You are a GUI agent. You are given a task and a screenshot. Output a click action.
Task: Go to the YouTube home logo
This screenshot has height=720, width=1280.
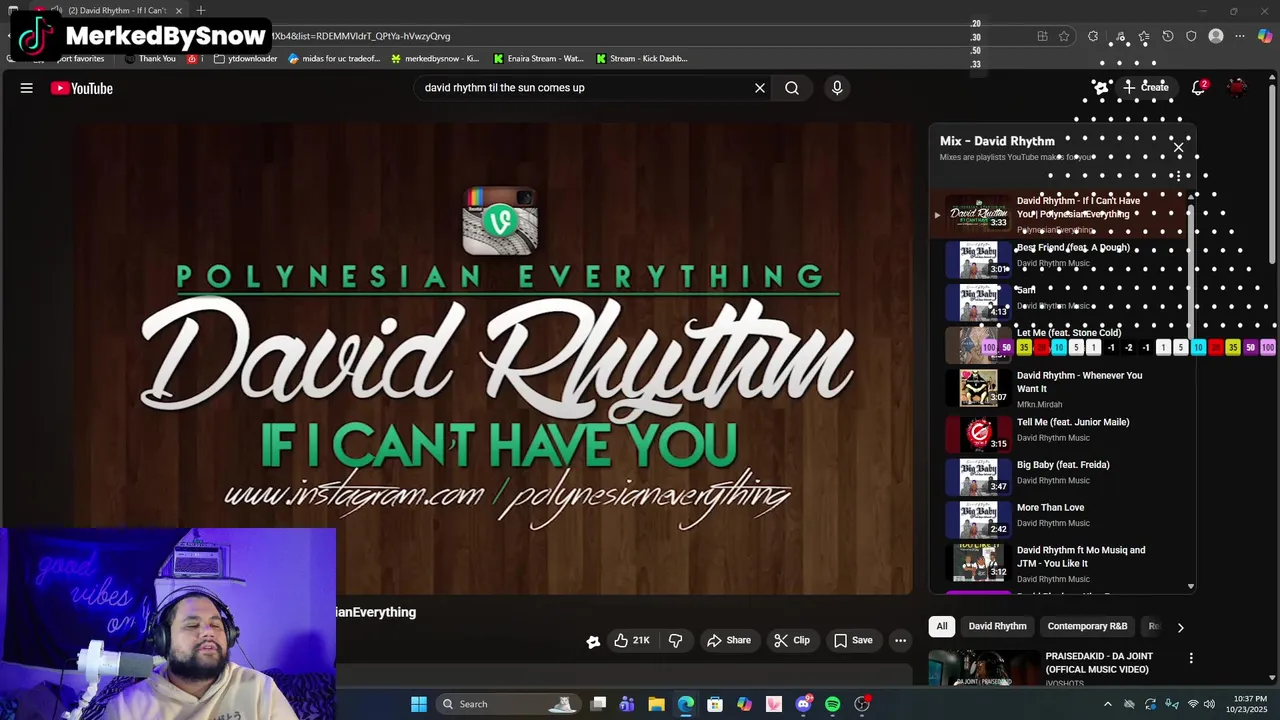pyautogui.click(x=82, y=88)
